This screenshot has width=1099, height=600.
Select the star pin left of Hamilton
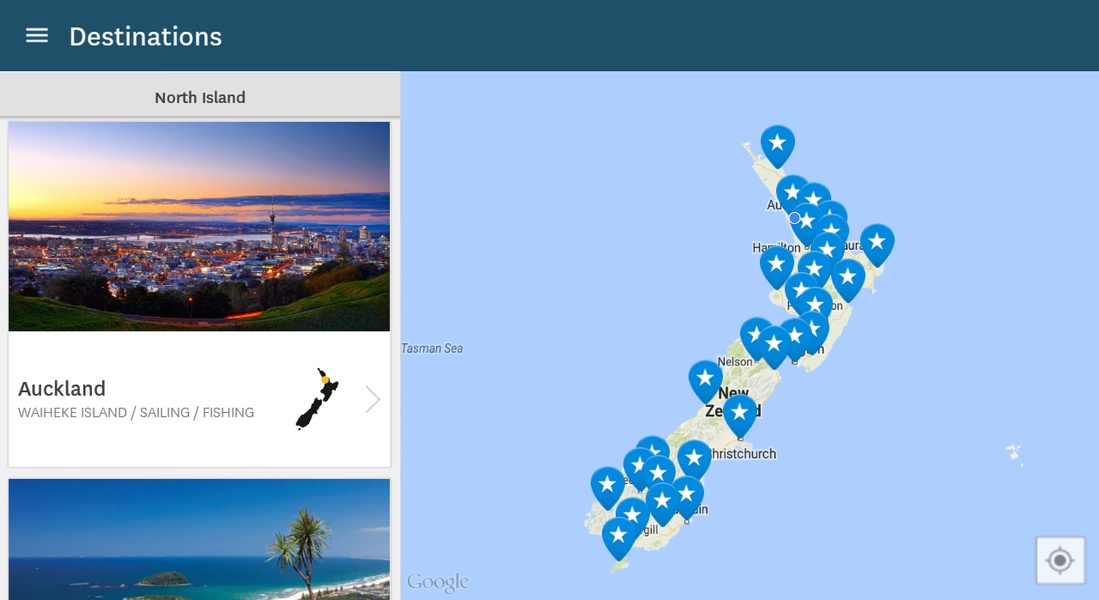tap(777, 267)
